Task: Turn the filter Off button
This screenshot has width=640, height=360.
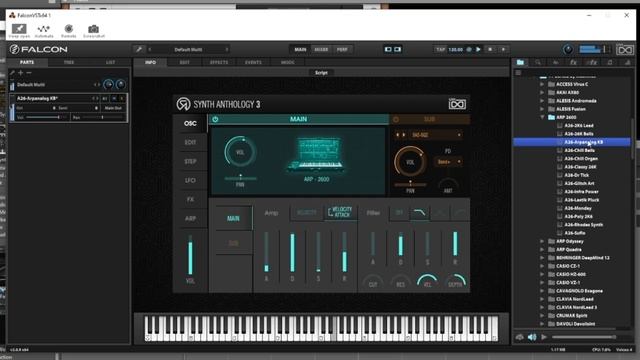Action: click(x=399, y=213)
